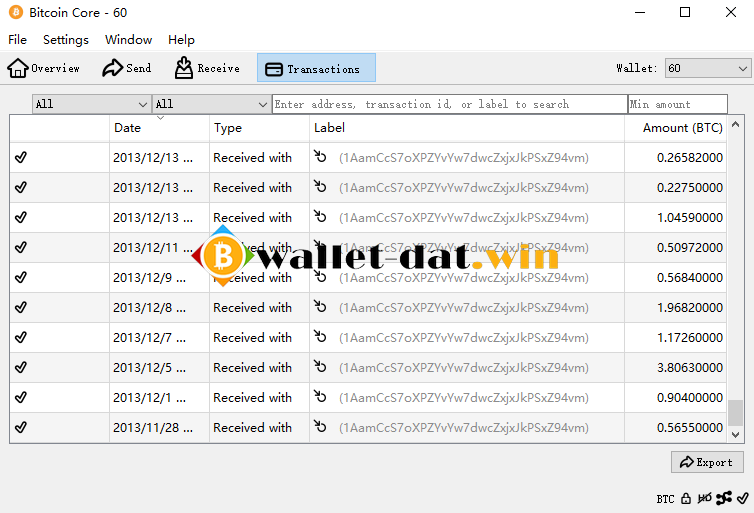The image size is (754, 513).
Task: Click confirmed checkmark for 0.50972000 transaction
Action: (21, 247)
